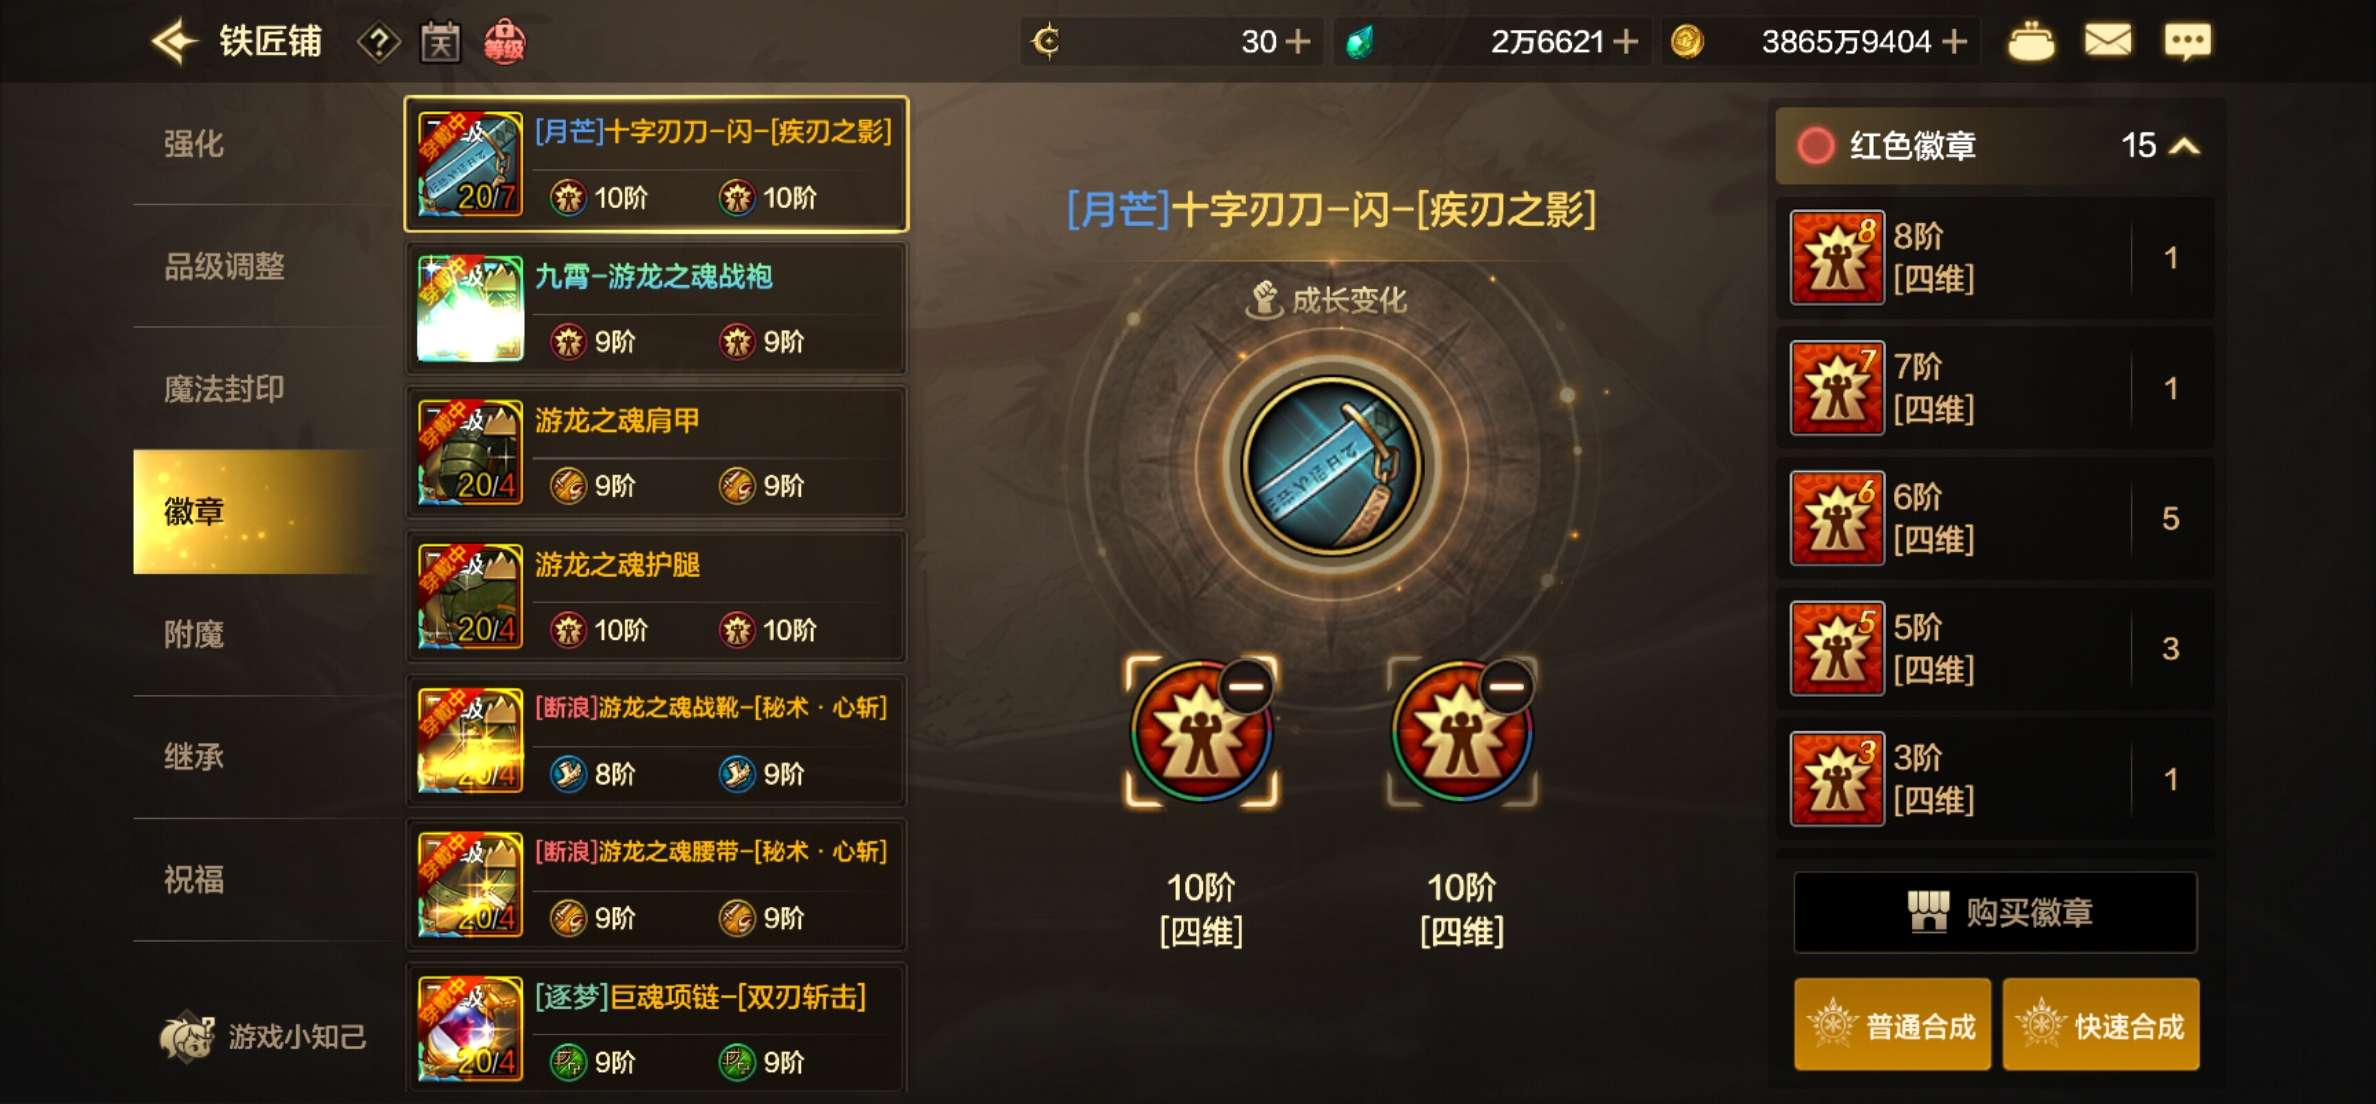Screen dimensions: 2376x1104
Task: Add fatigue points with plus next to 30
Action: click(x=1298, y=42)
